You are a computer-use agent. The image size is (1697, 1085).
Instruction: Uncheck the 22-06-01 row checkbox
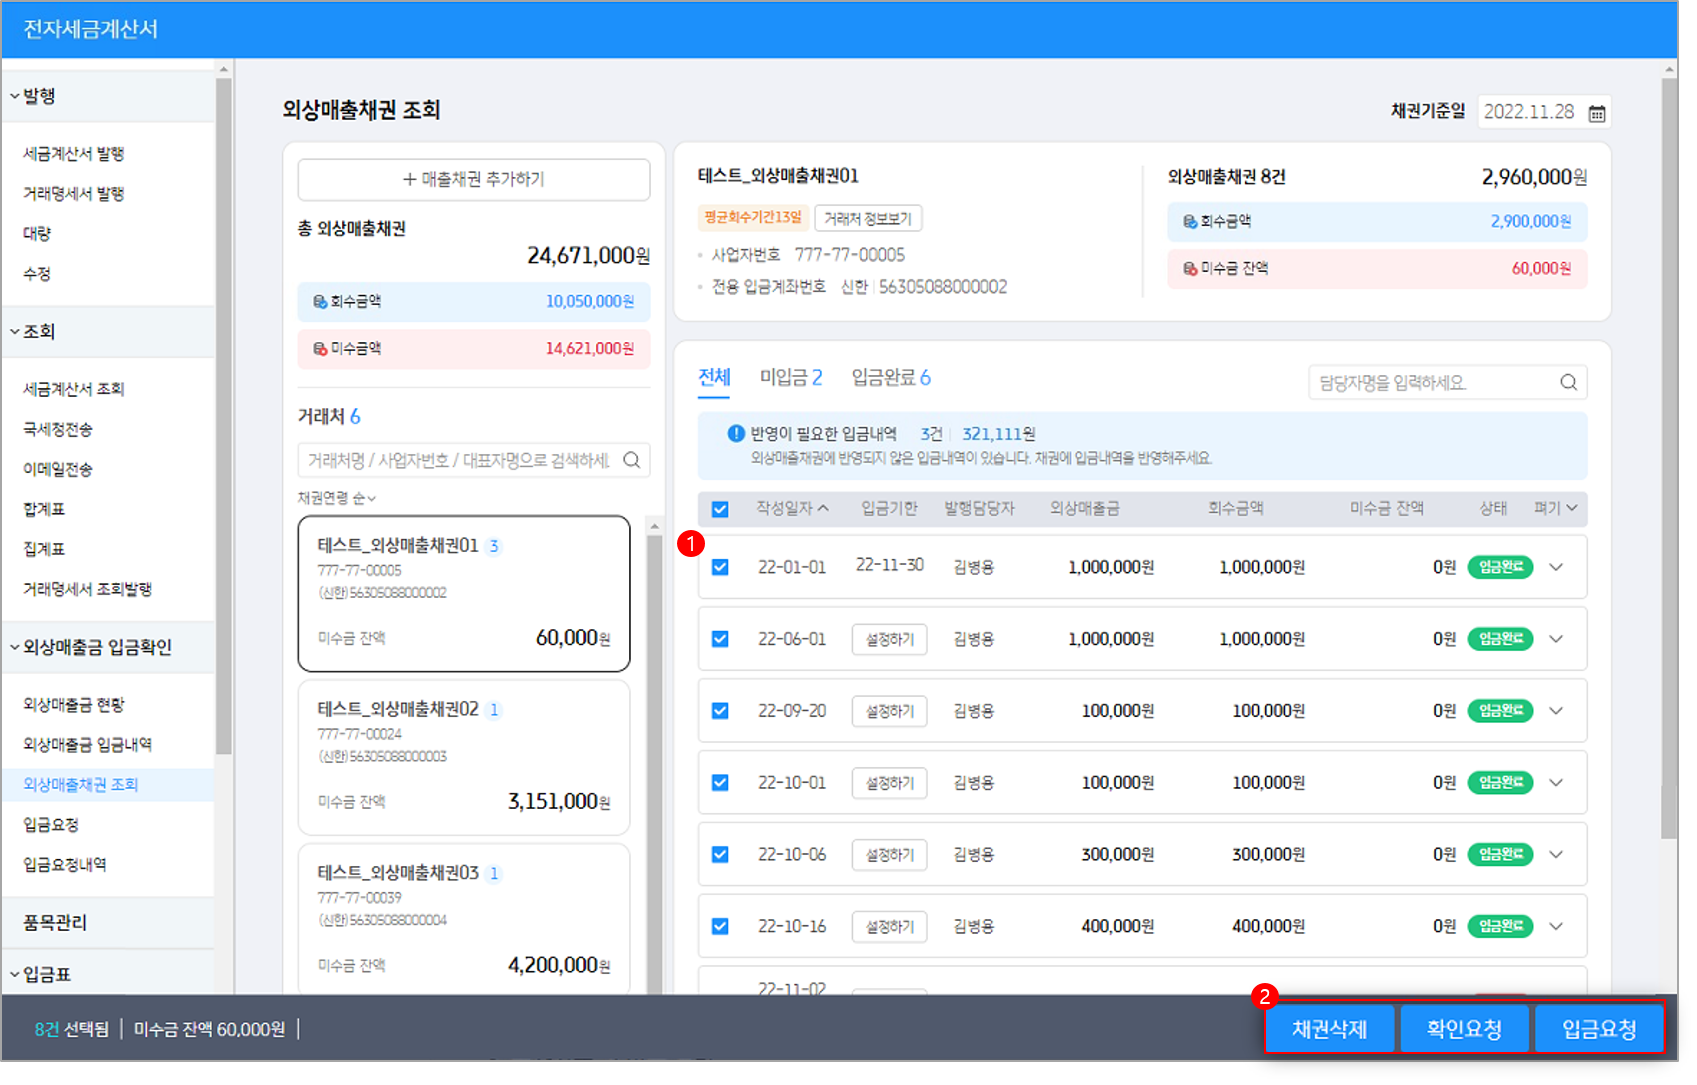720,639
